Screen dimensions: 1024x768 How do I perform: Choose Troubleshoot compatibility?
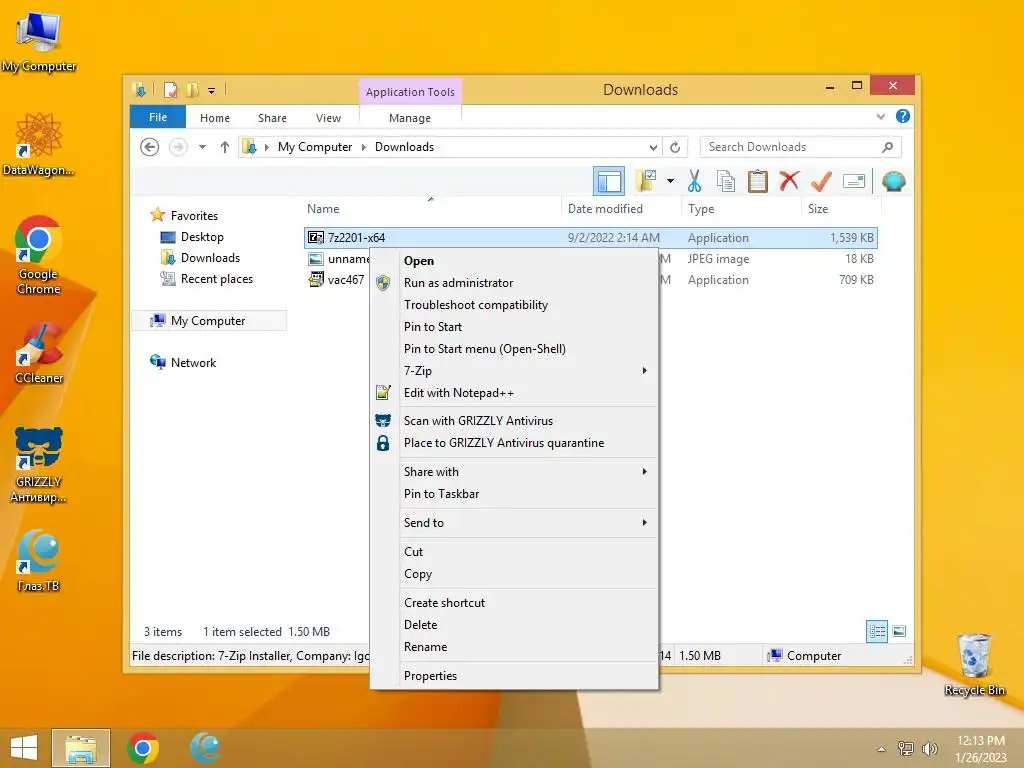click(x=515, y=305)
